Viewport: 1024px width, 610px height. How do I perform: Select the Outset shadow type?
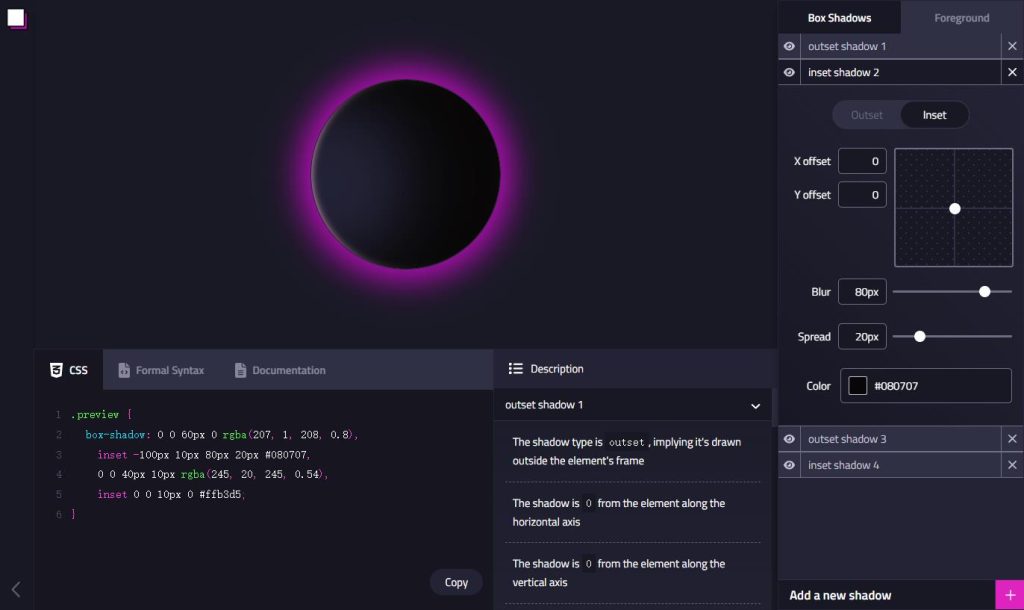(867, 115)
